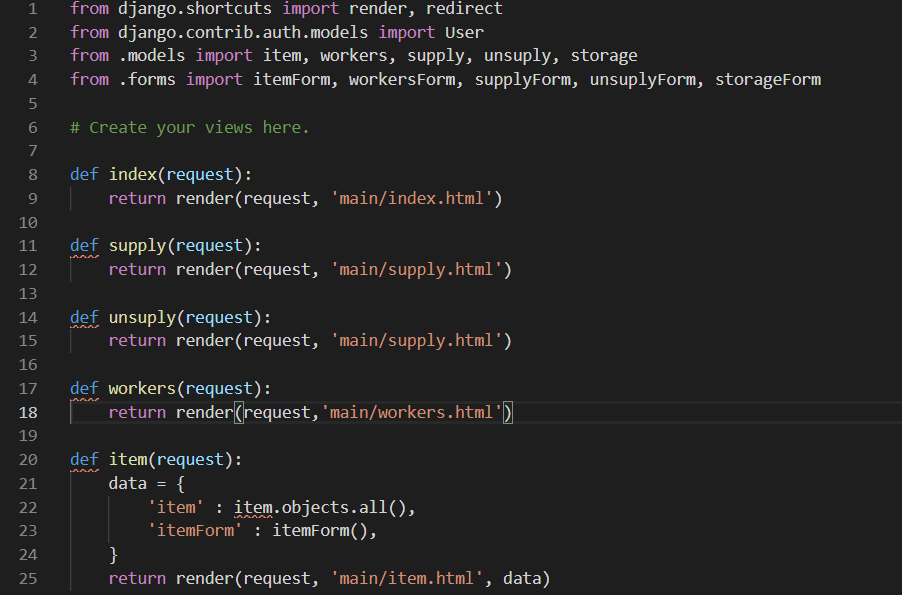Click highlighted closing parenthesis on line 18

coord(507,412)
